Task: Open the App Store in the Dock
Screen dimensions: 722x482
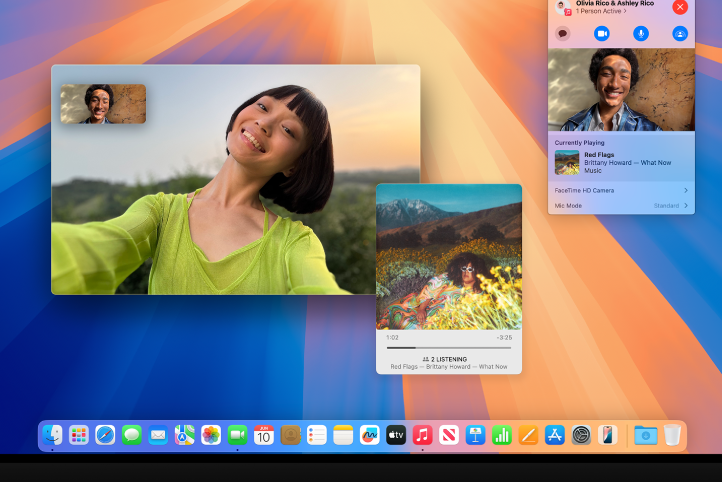Action: click(555, 435)
